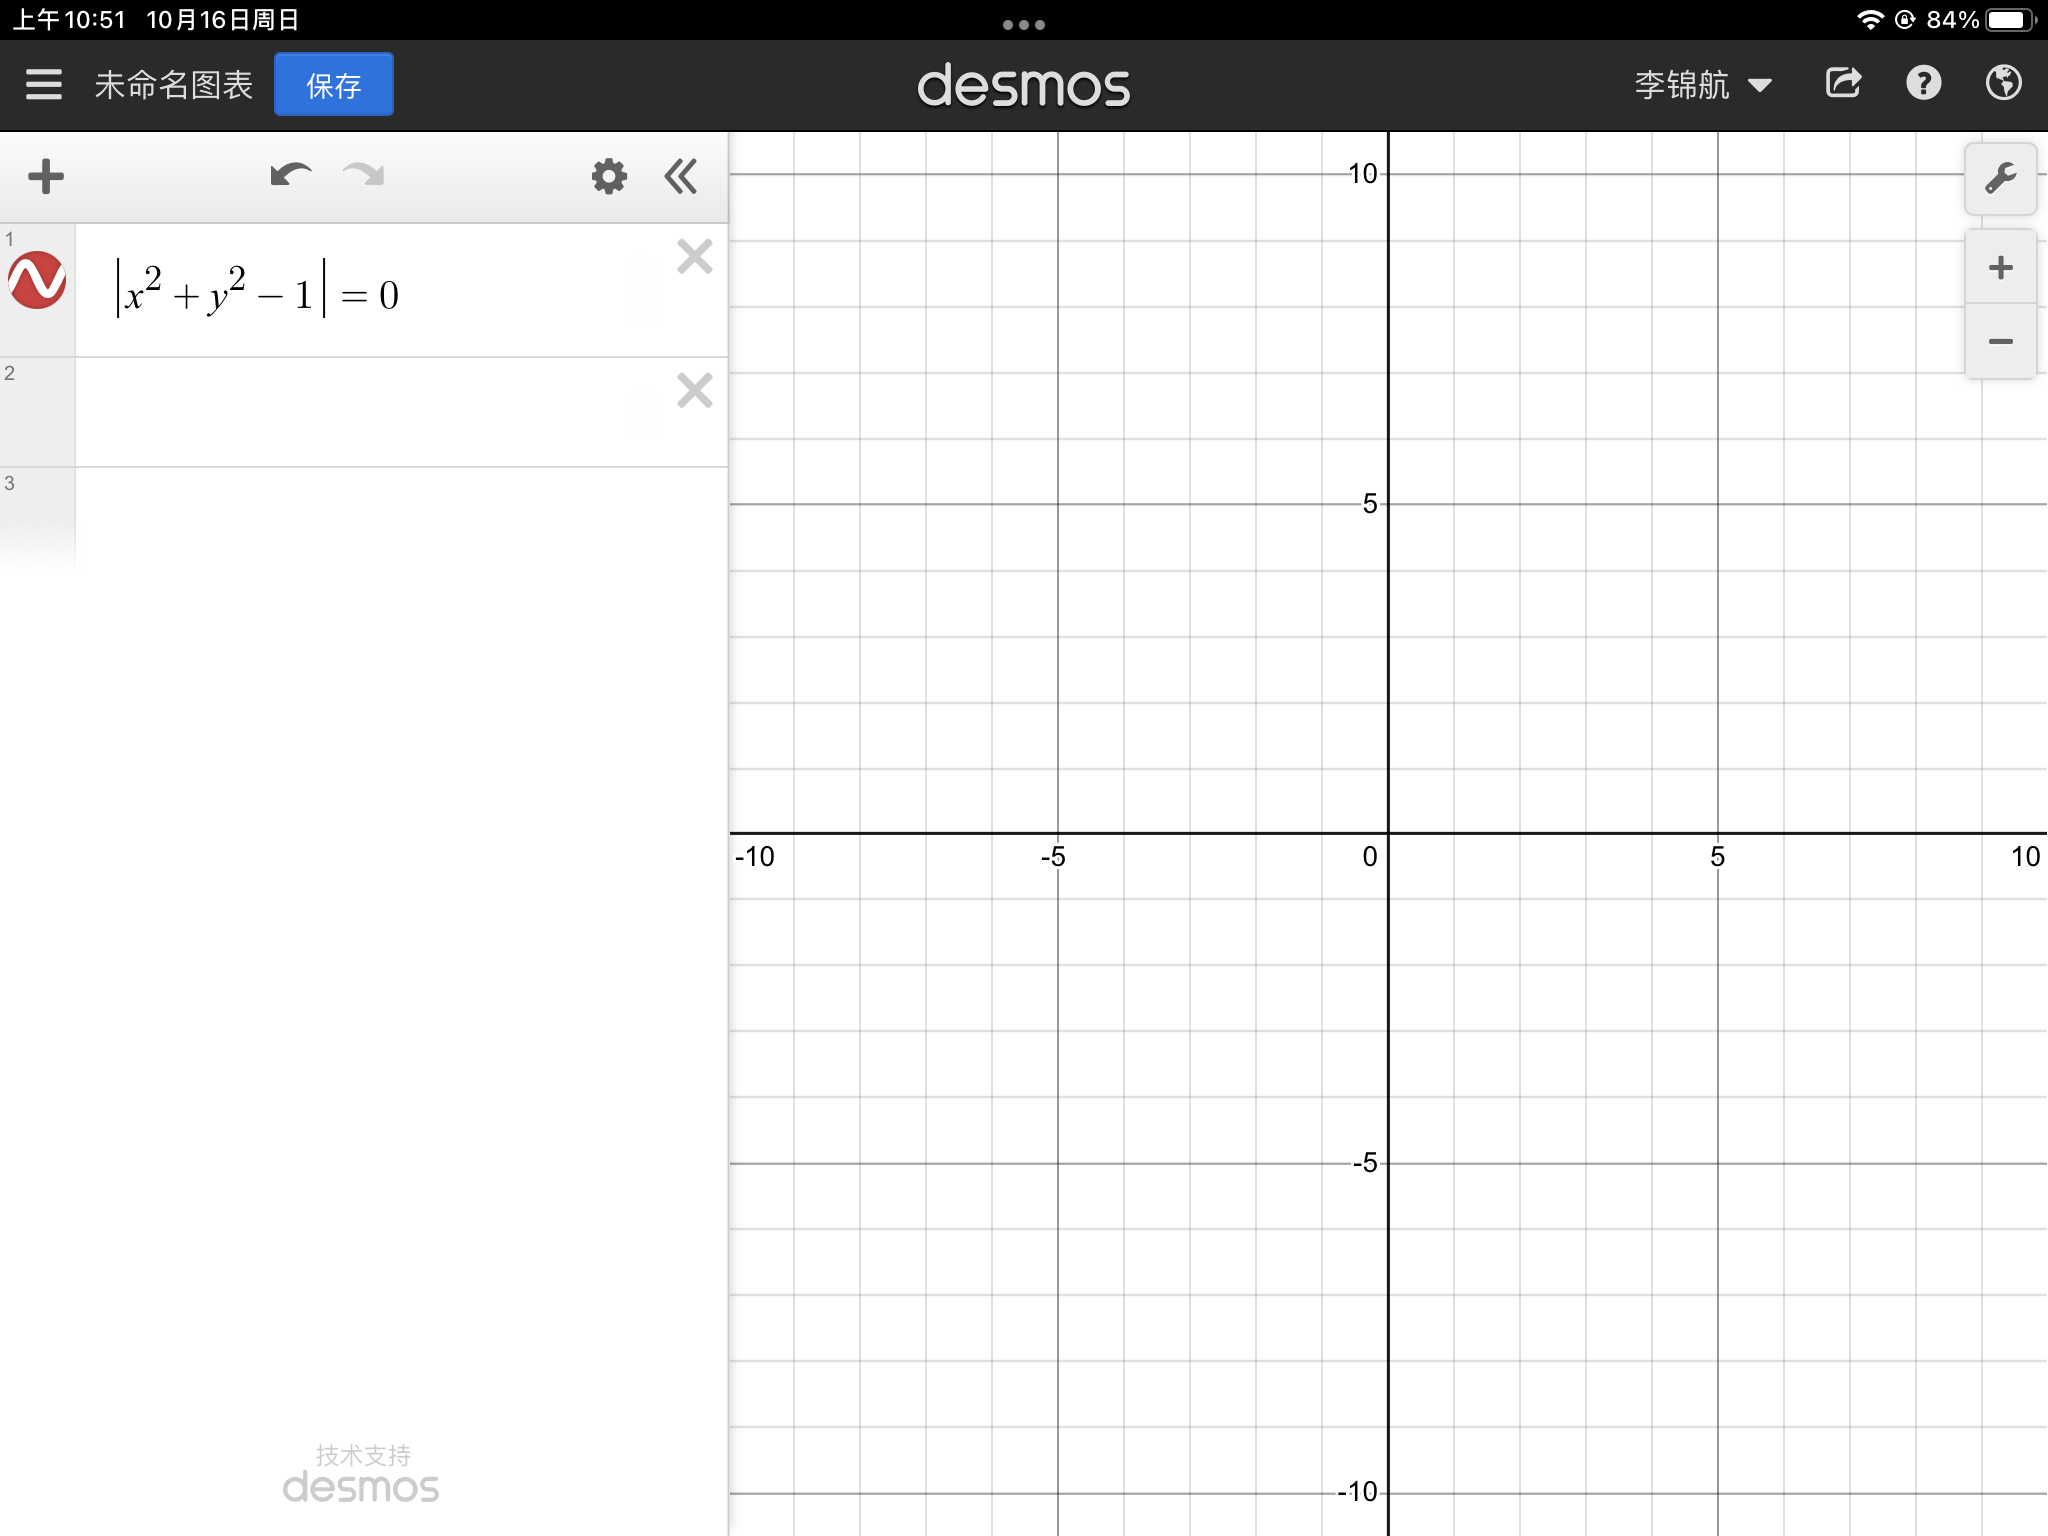Zoom out on the graph
The image size is (2048, 1536).
[x=2000, y=342]
